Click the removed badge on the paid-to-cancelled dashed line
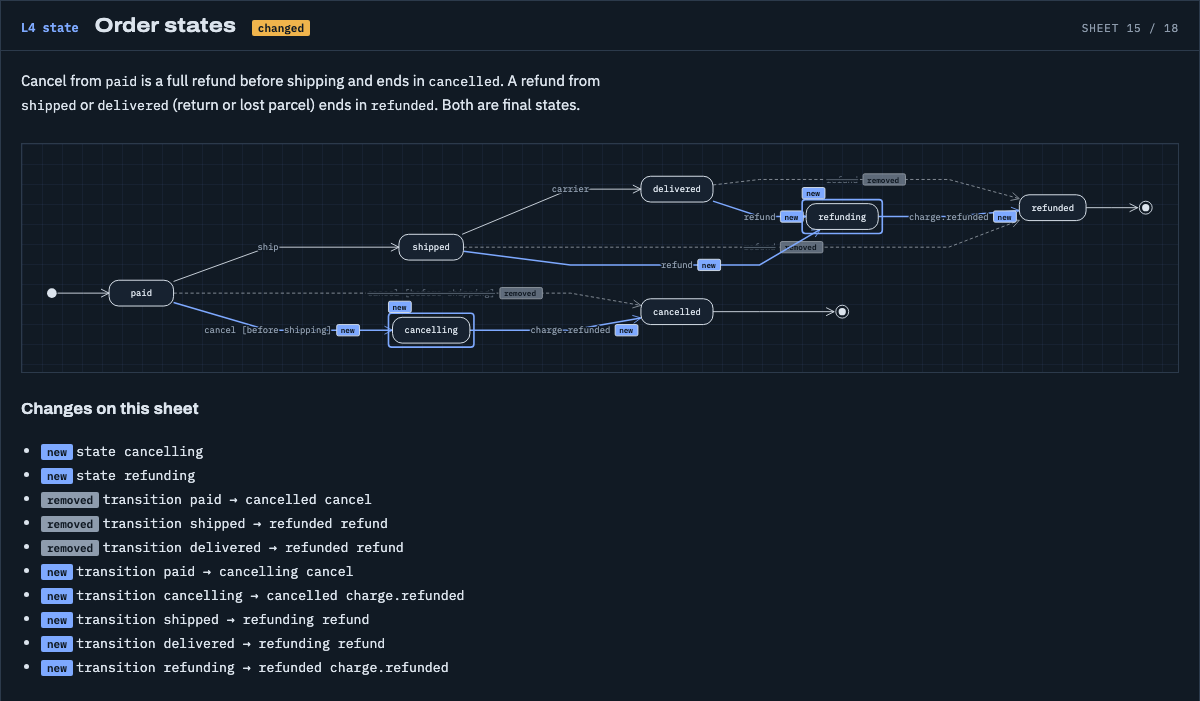 click(520, 293)
